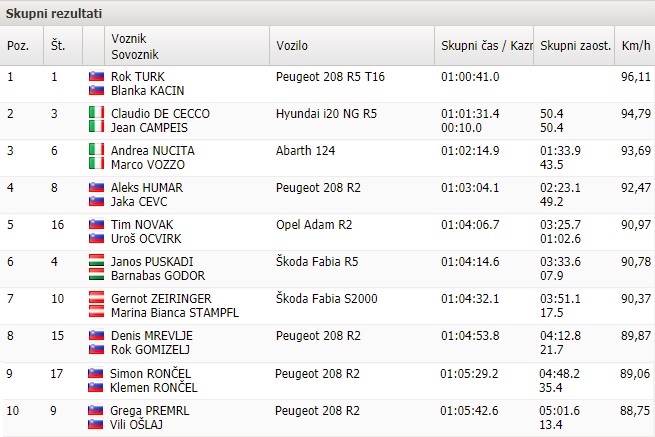Sort by the Km/h column header

pyautogui.click(x=635, y=46)
